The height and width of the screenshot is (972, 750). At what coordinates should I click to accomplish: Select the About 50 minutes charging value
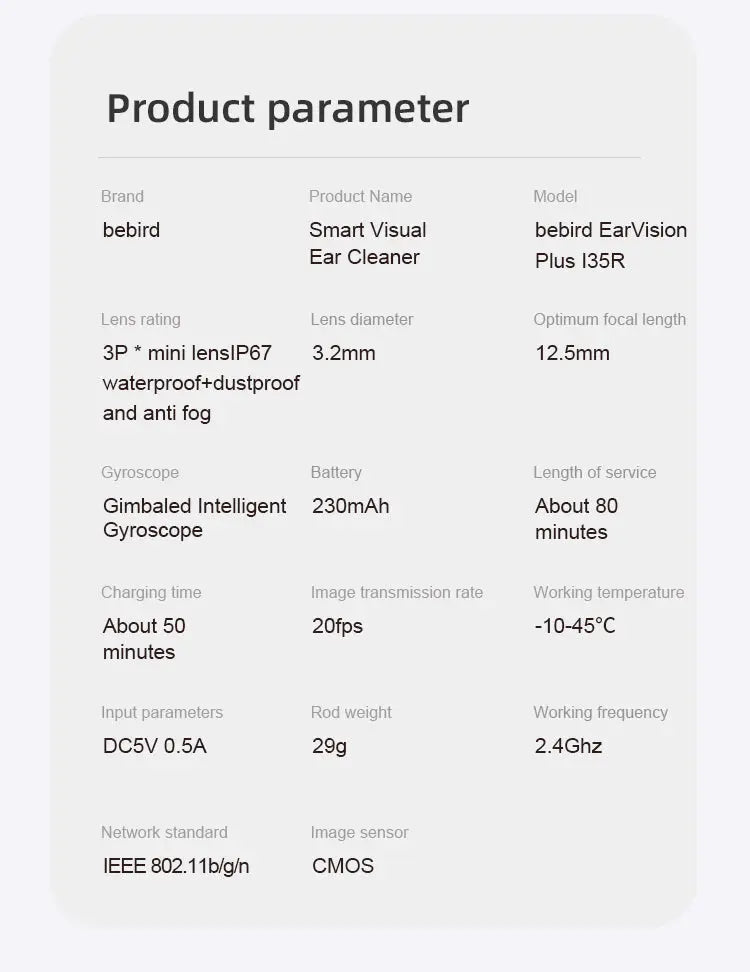click(143, 639)
